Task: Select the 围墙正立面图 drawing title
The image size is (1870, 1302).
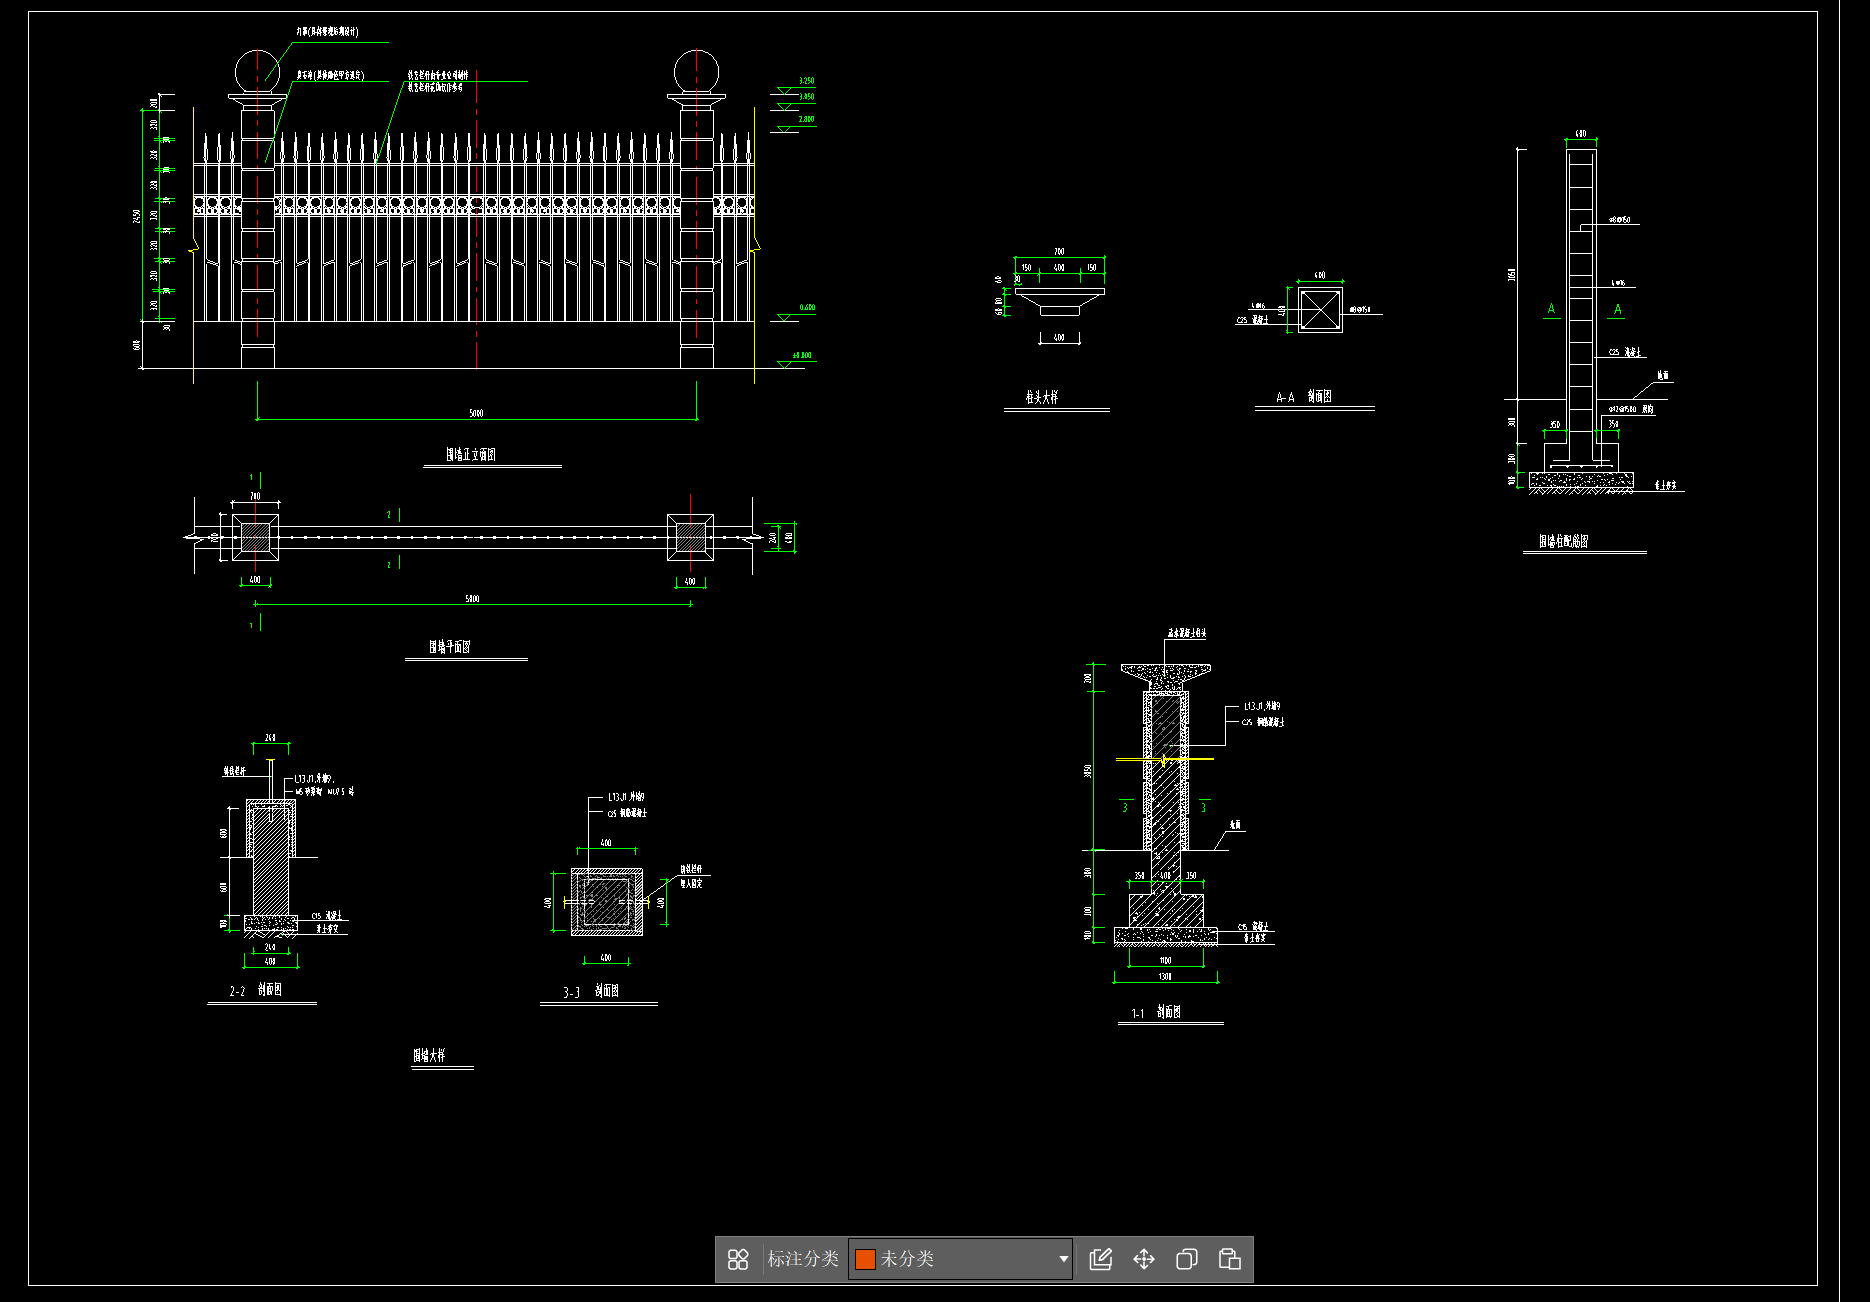Action: click(x=471, y=455)
